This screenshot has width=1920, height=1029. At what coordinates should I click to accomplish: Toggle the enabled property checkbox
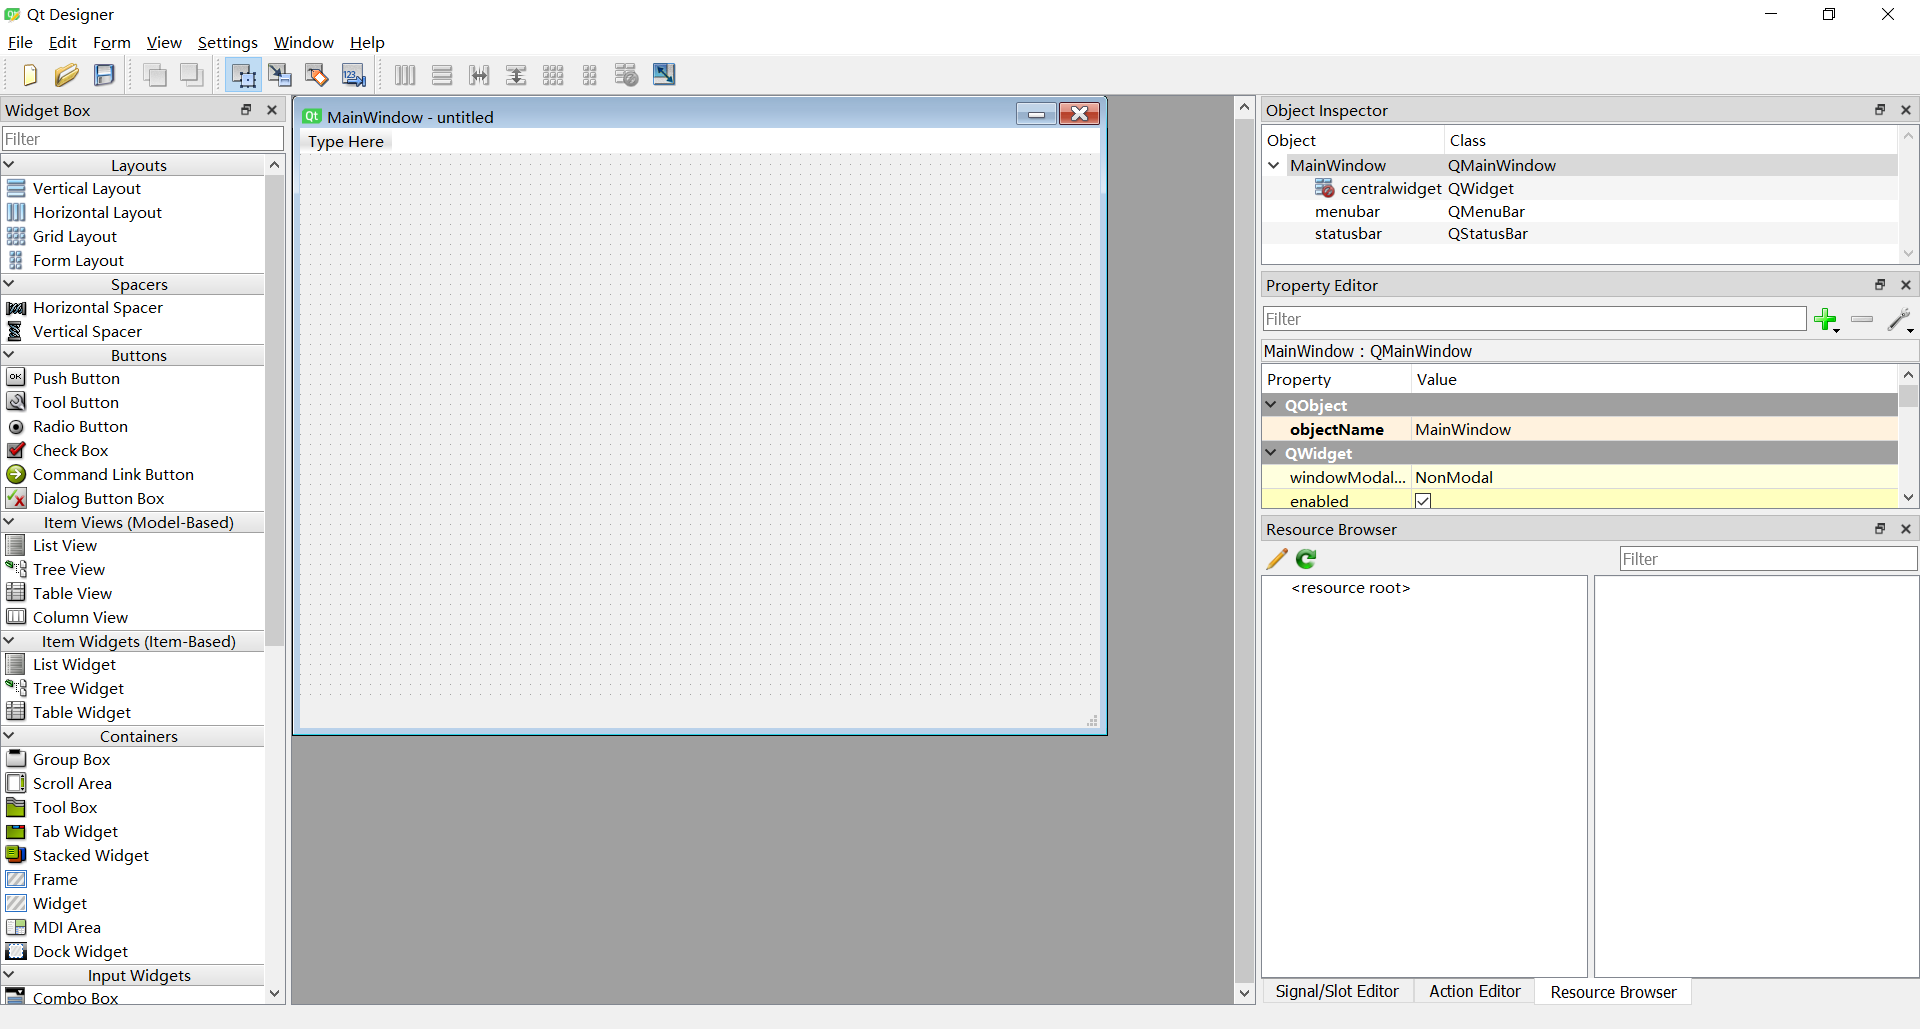[1423, 501]
